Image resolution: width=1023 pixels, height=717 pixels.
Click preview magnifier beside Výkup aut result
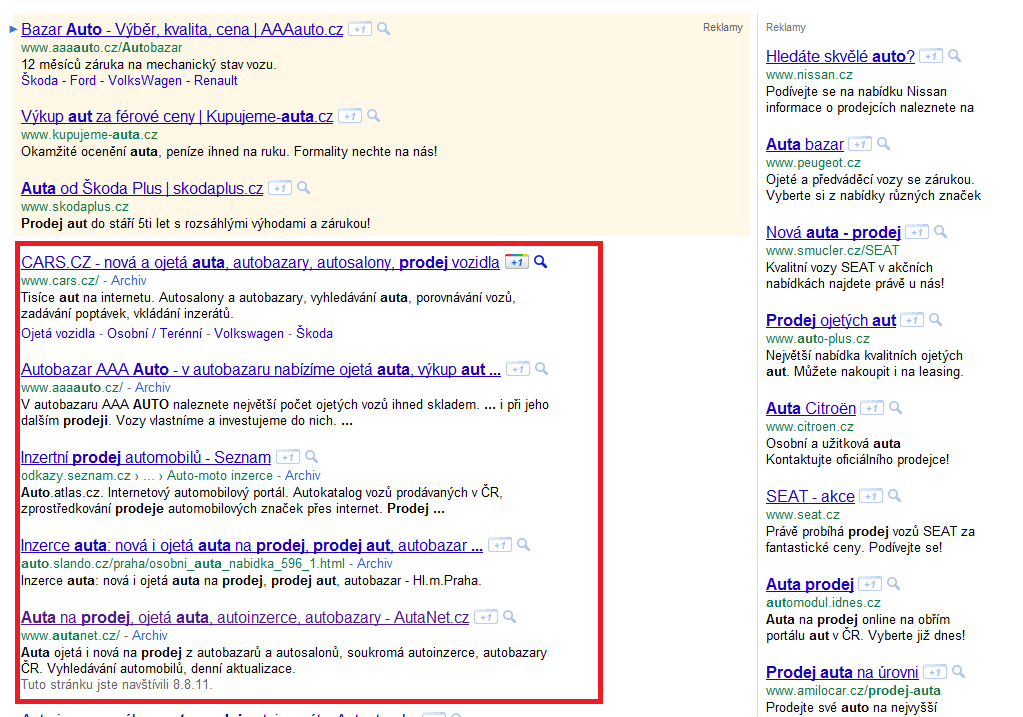click(374, 115)
